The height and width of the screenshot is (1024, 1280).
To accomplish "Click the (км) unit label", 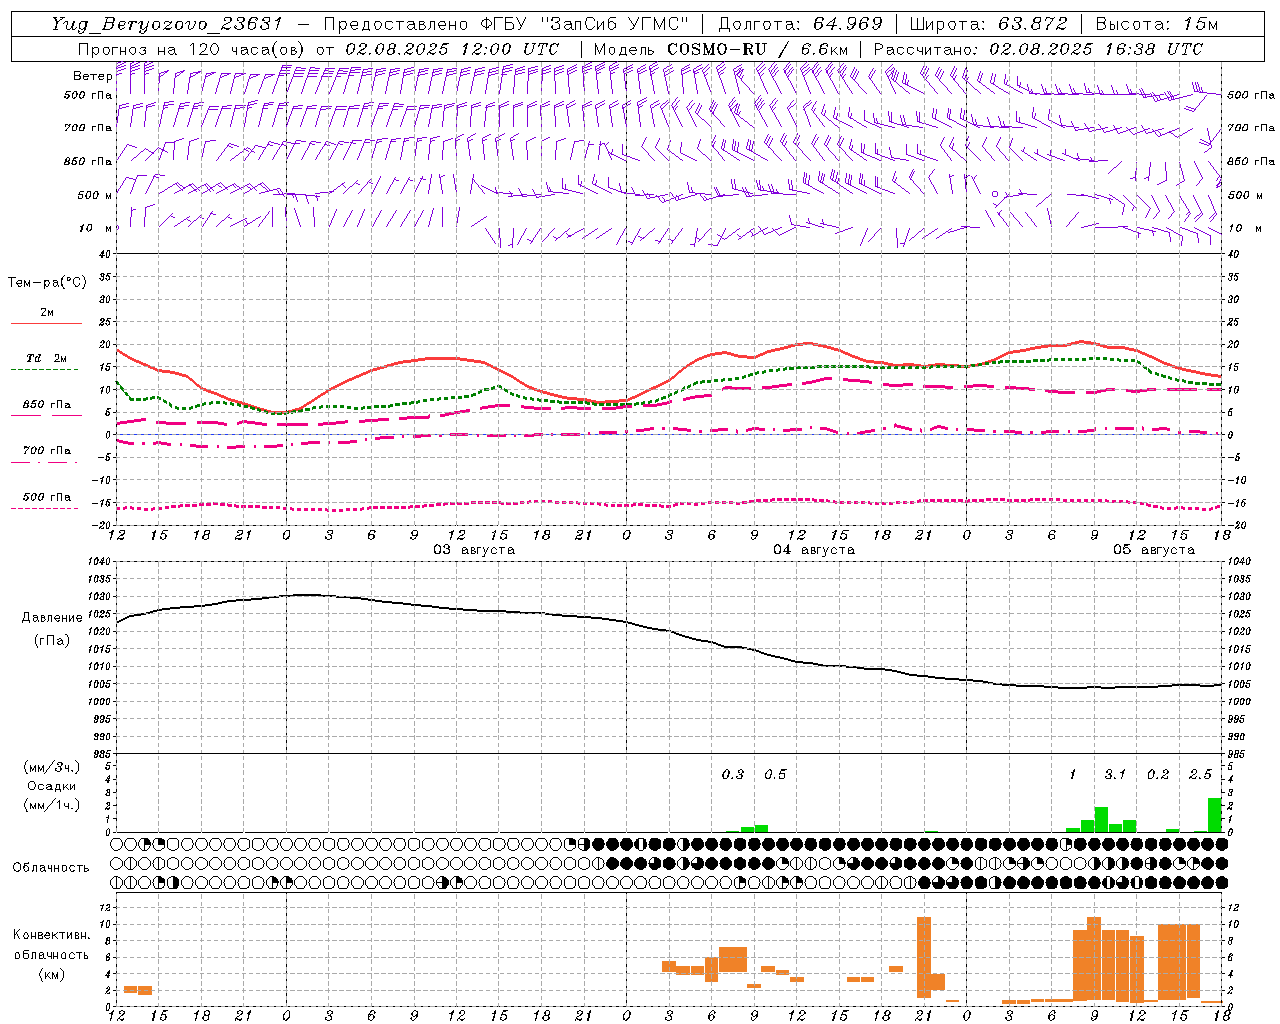I will coord(51,974).
